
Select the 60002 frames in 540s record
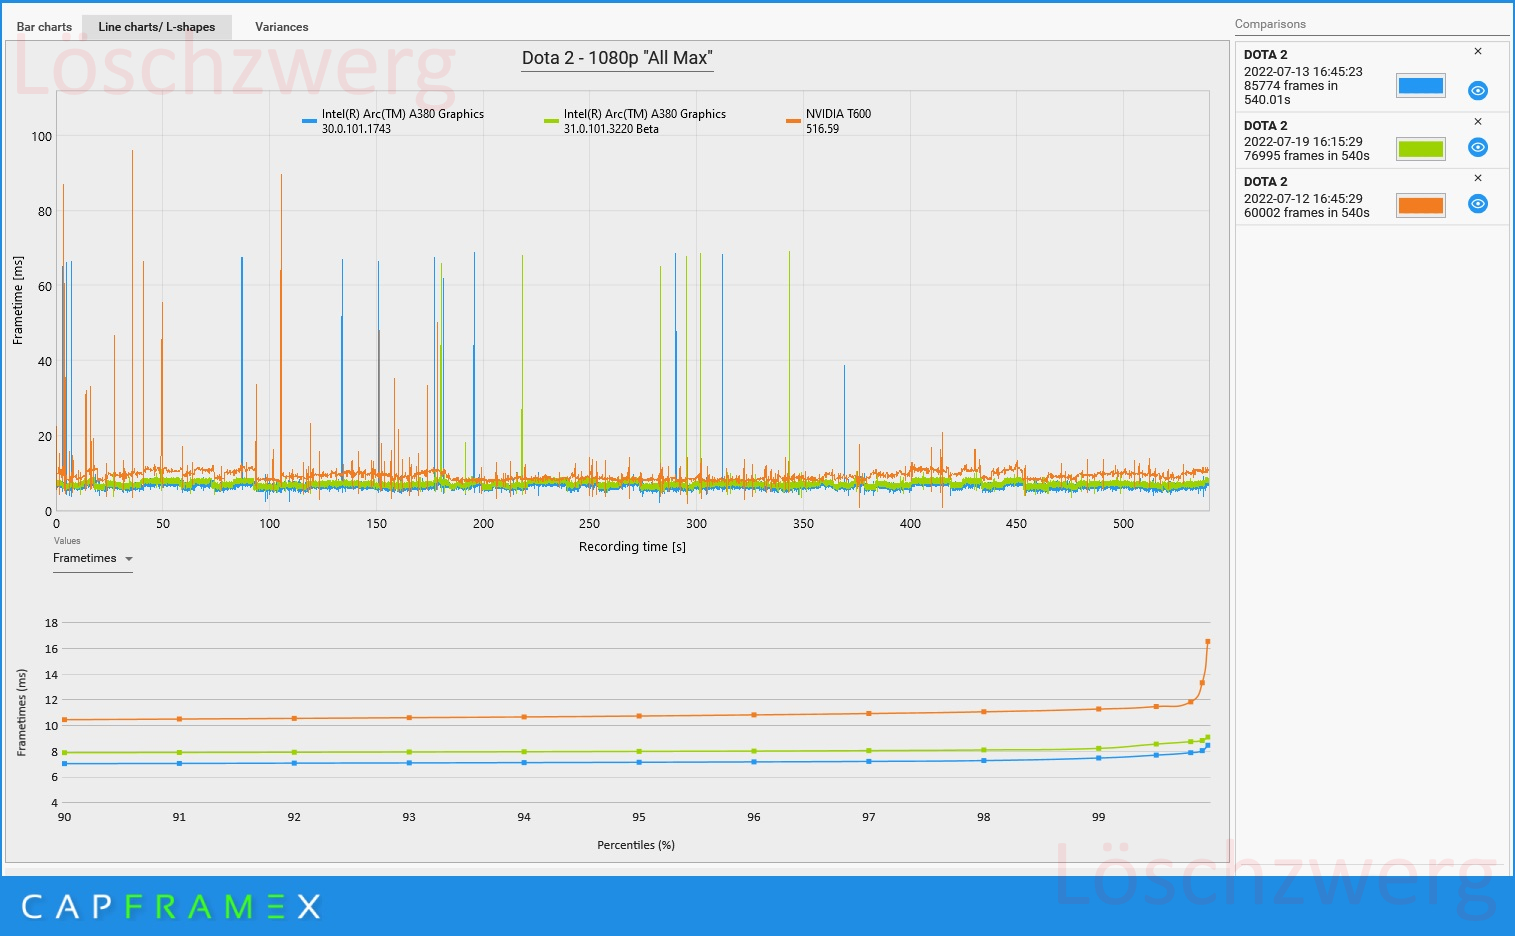1372,197
